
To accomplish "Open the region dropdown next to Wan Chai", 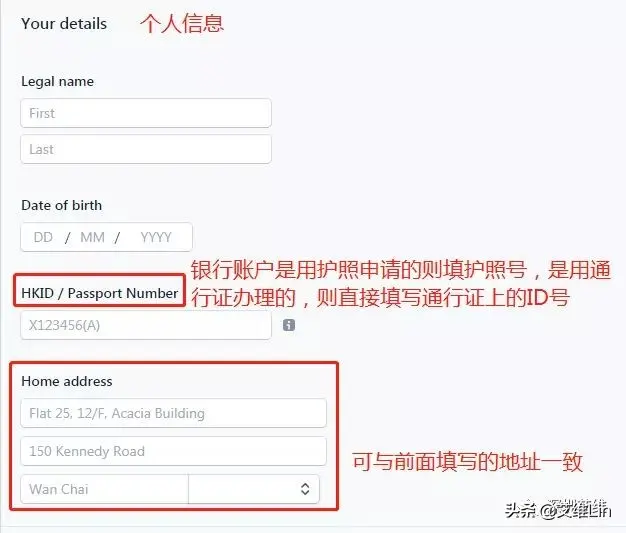I will point(254,489).
